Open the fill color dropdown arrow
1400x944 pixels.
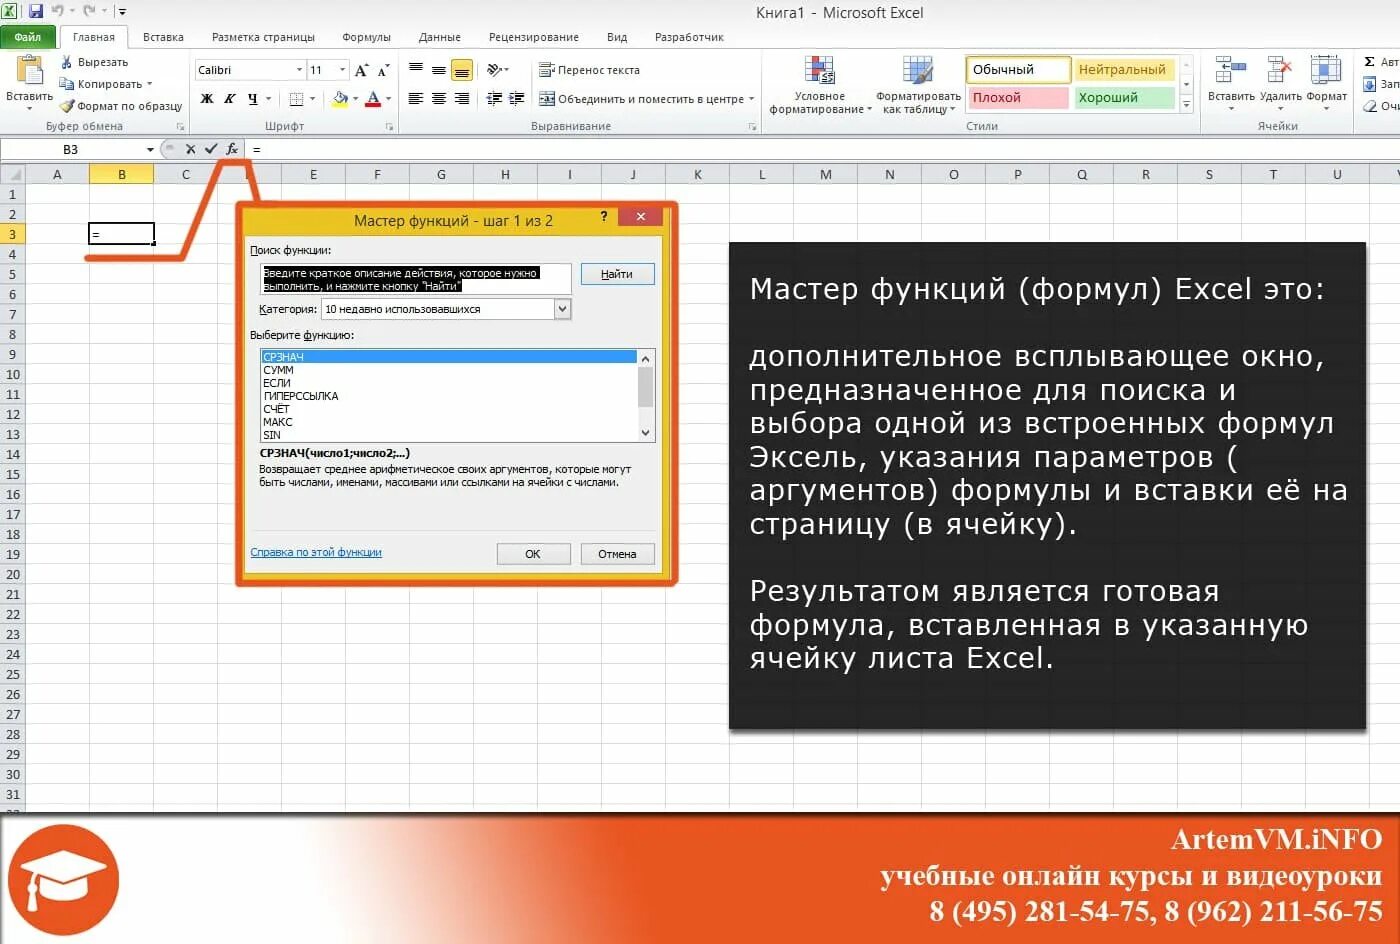pos(356,99)
